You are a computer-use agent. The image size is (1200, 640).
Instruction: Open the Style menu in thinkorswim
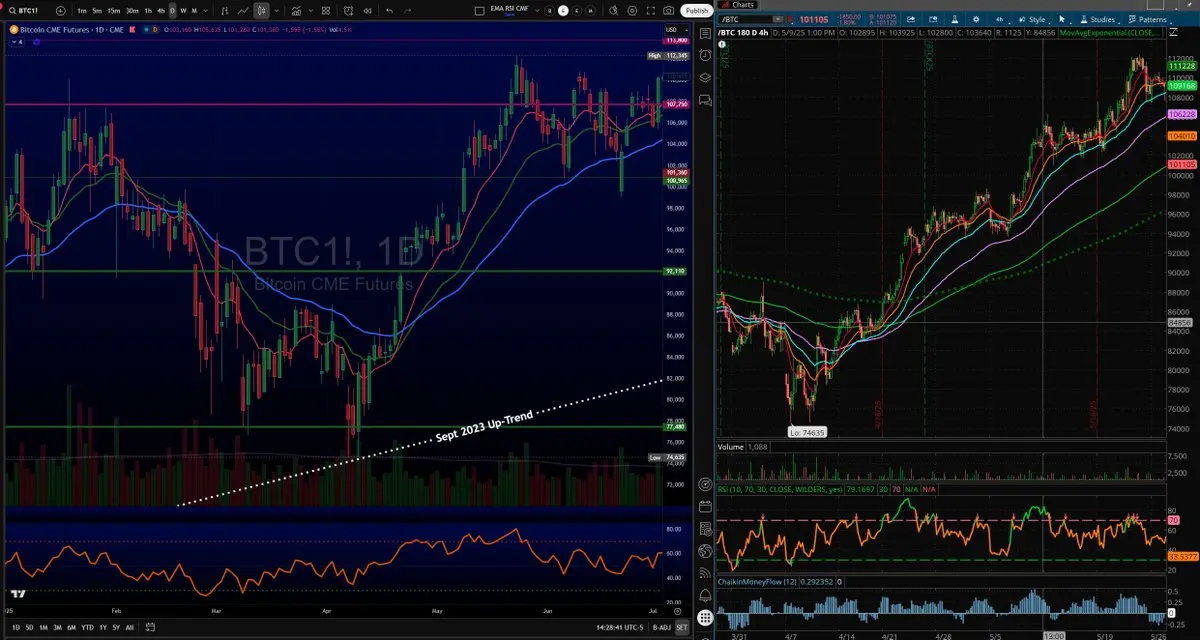(1034, 19)
